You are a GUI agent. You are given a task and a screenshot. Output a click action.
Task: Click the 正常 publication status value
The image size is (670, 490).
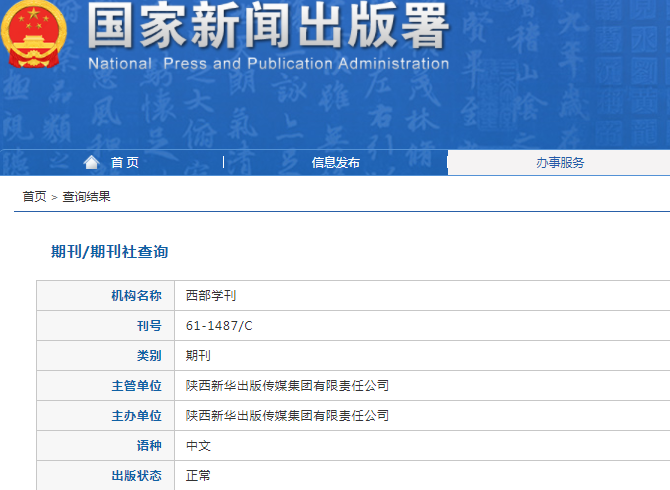198,476
